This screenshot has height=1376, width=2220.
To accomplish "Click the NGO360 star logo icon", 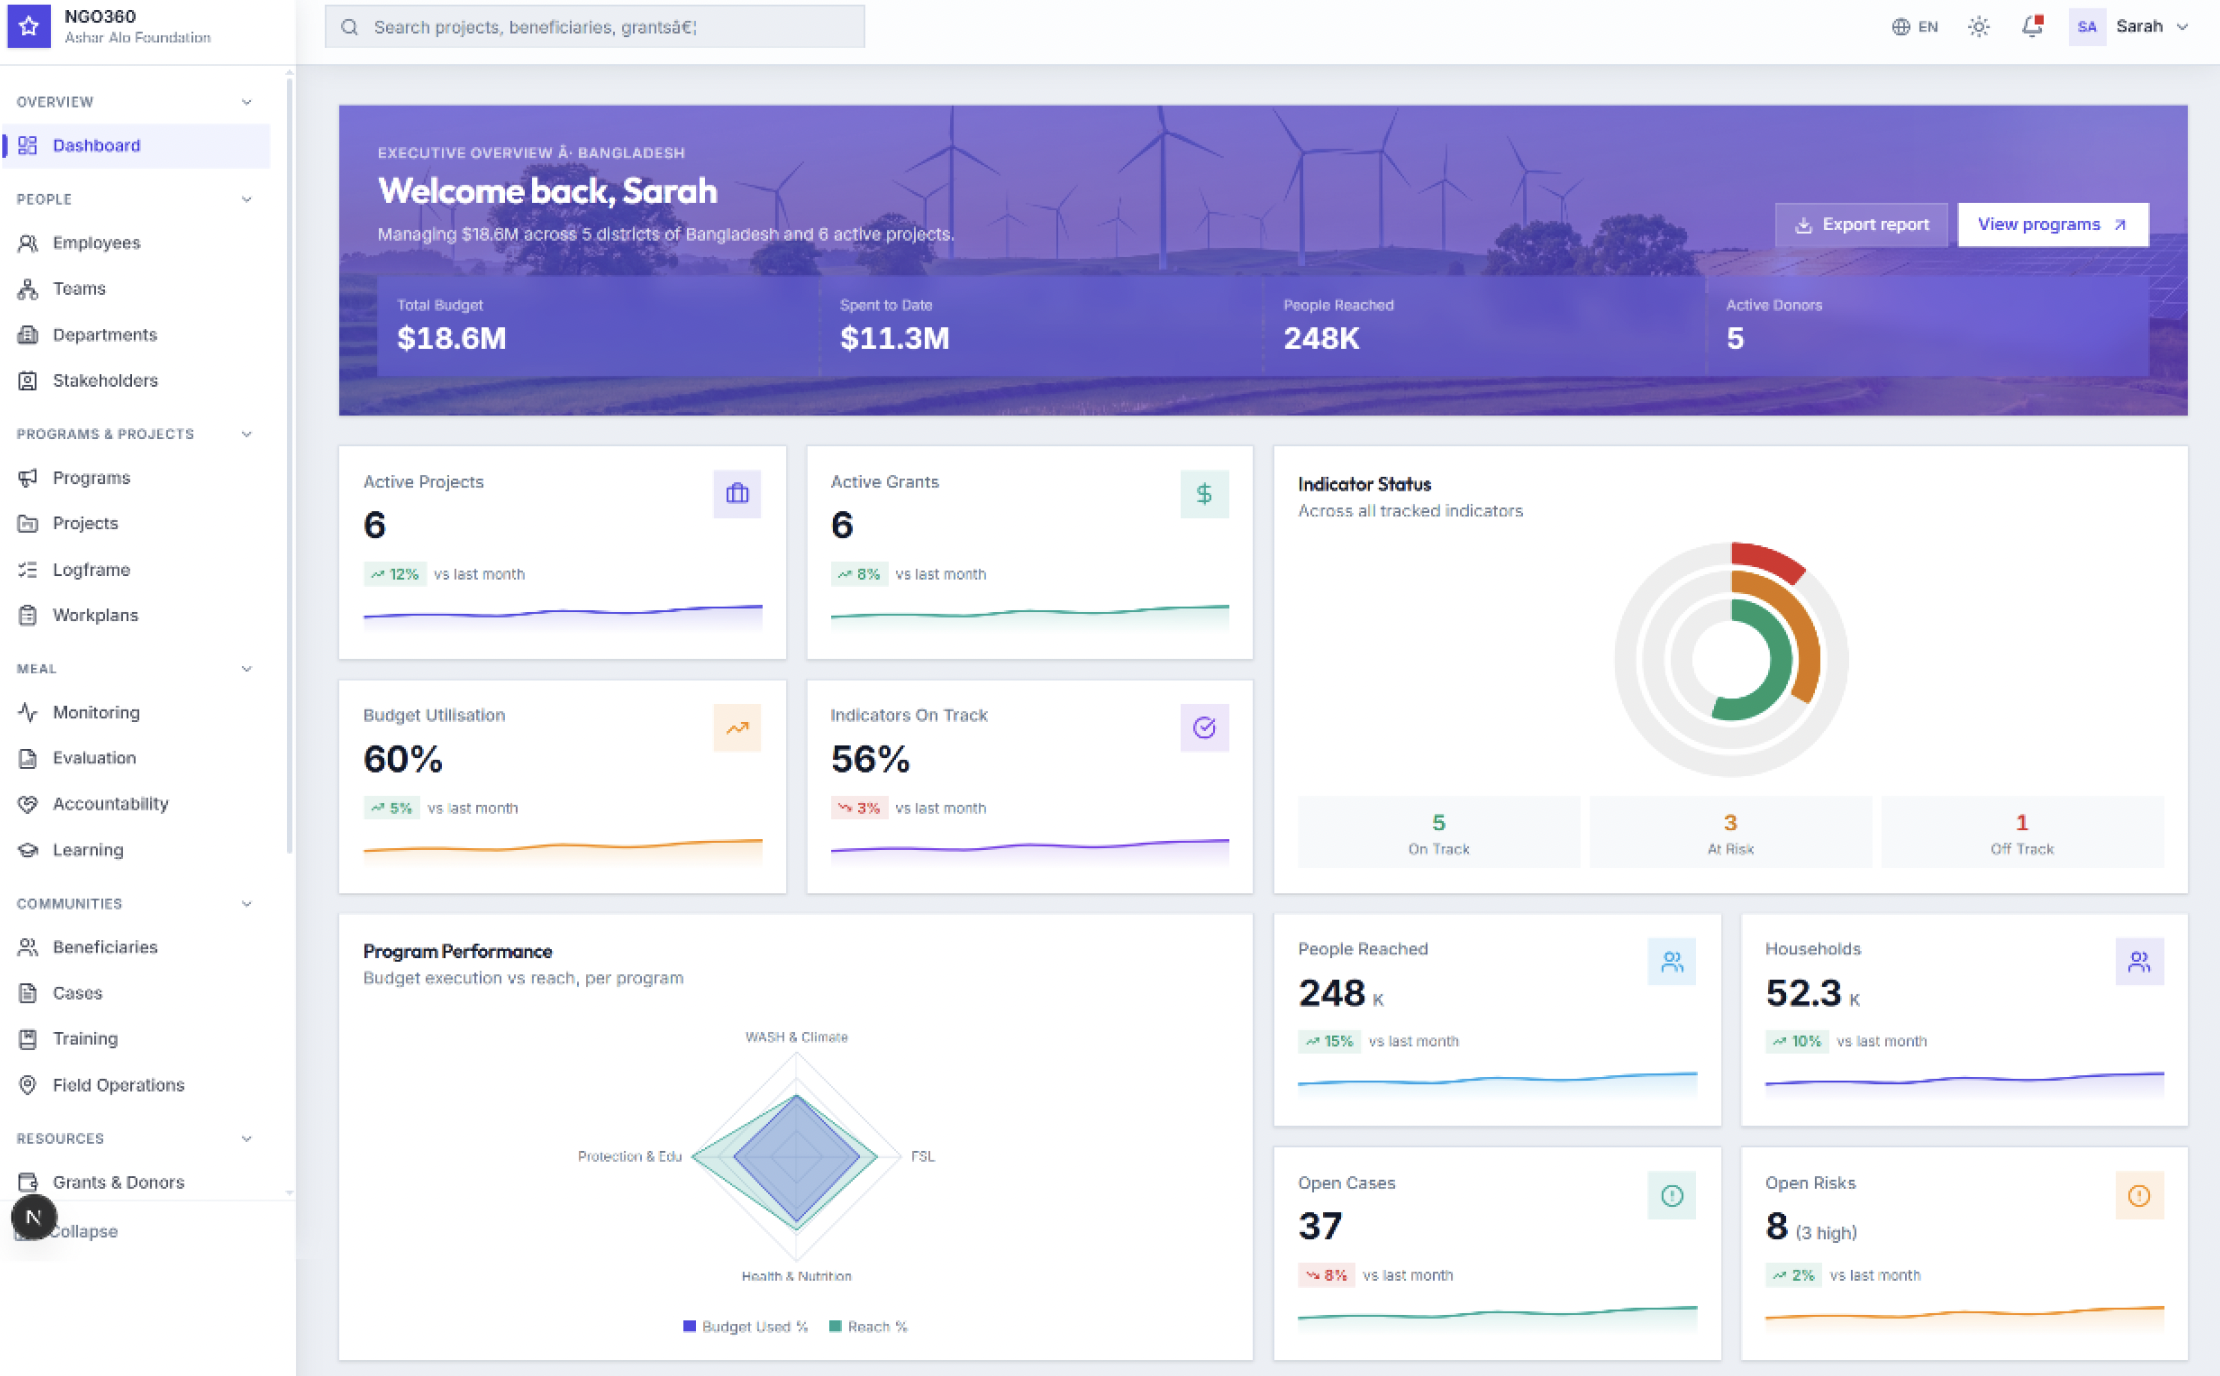I will pos(29,26).
